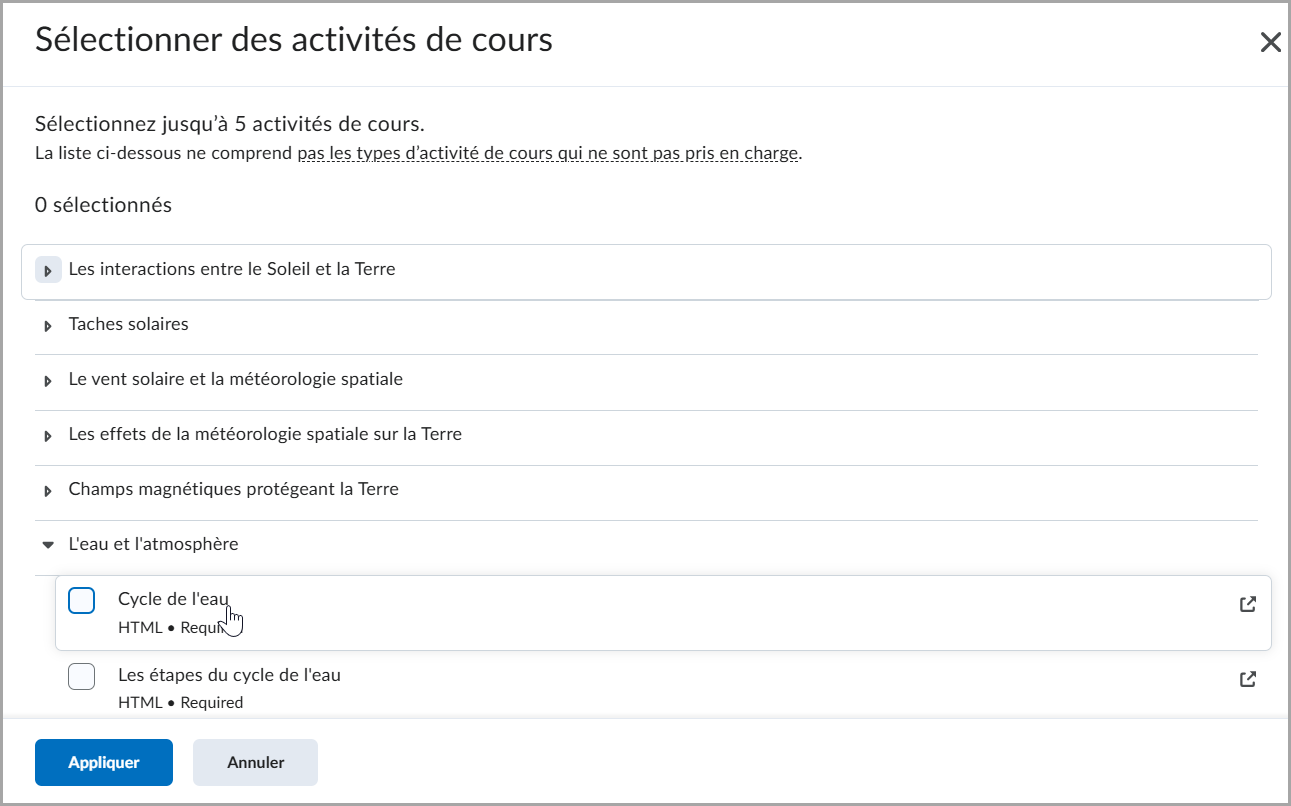The image size is (1291, 806).
Task: Click the "Les interactions entre le Soleil" row
Action: coord(231,269)
